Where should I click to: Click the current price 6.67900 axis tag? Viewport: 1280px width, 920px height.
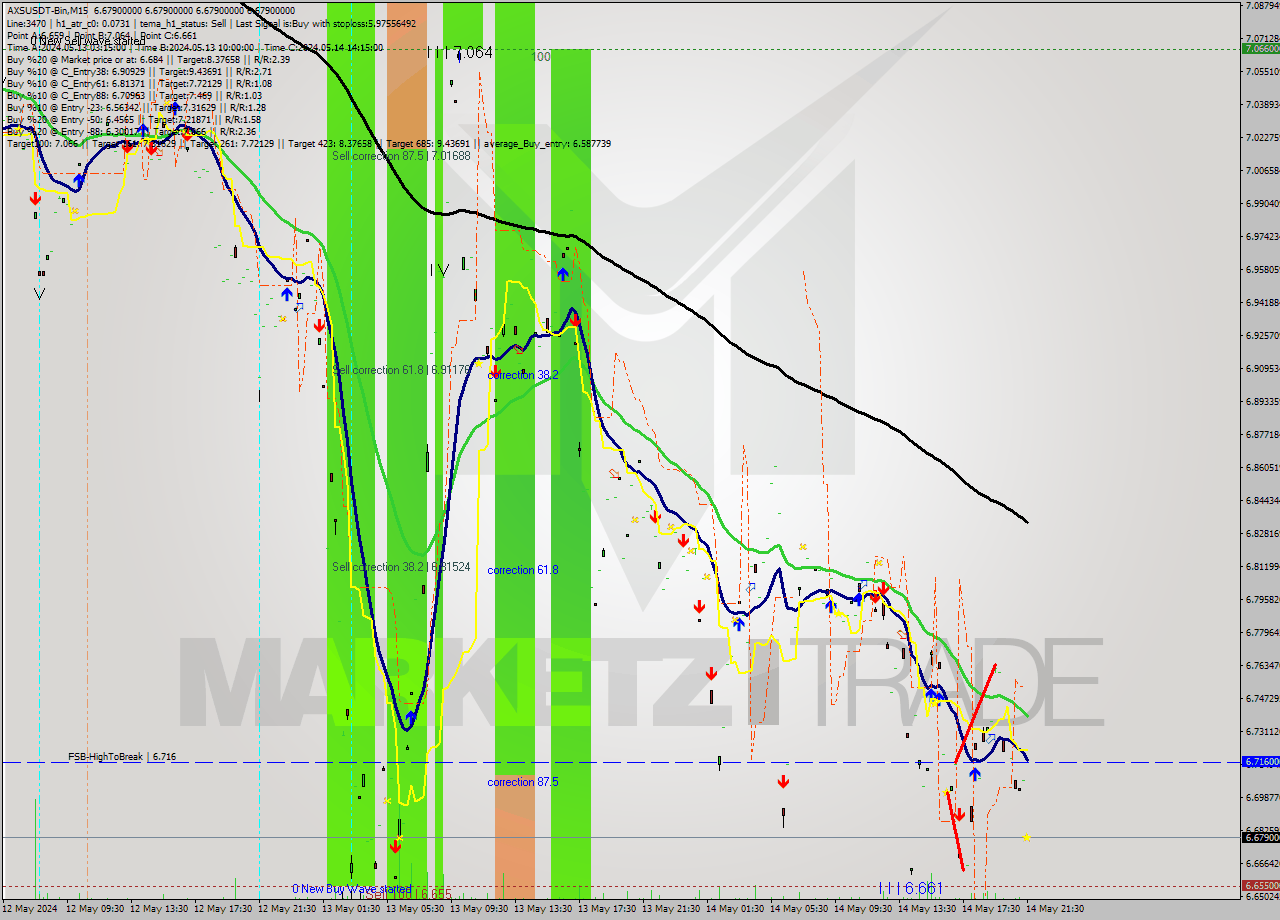(x=1259, y=837)
